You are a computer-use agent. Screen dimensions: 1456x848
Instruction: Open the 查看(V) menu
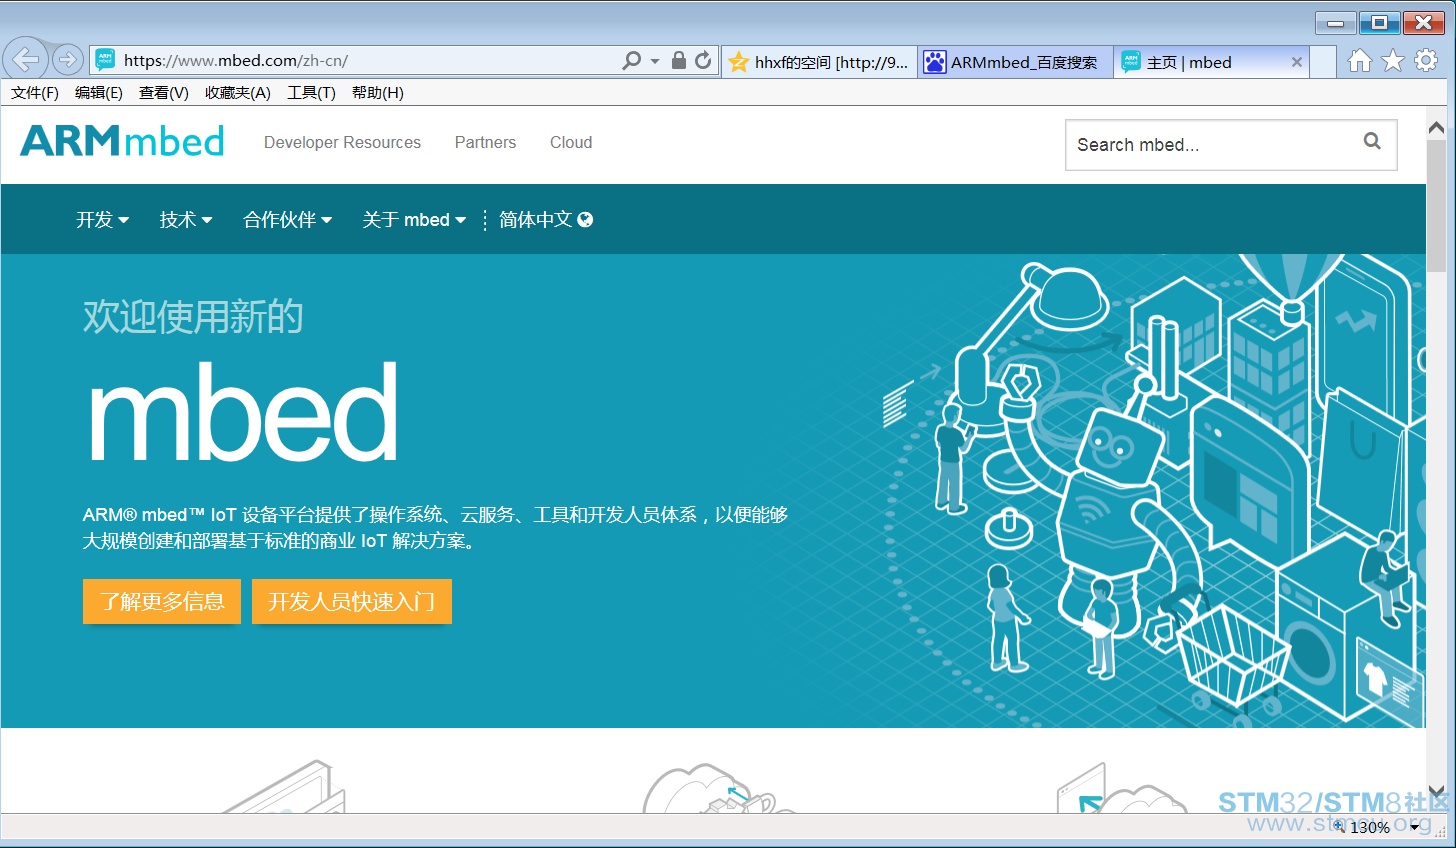pos(164,93)
